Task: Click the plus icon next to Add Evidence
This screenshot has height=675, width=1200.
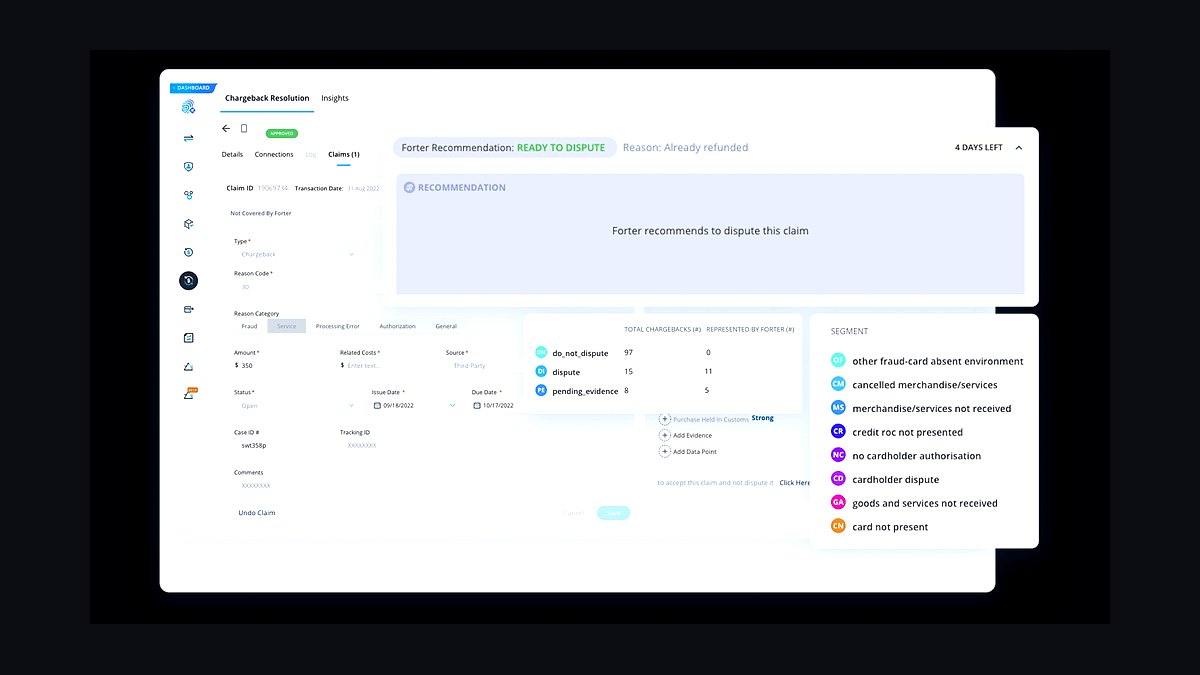Action: tap(665, 435)
